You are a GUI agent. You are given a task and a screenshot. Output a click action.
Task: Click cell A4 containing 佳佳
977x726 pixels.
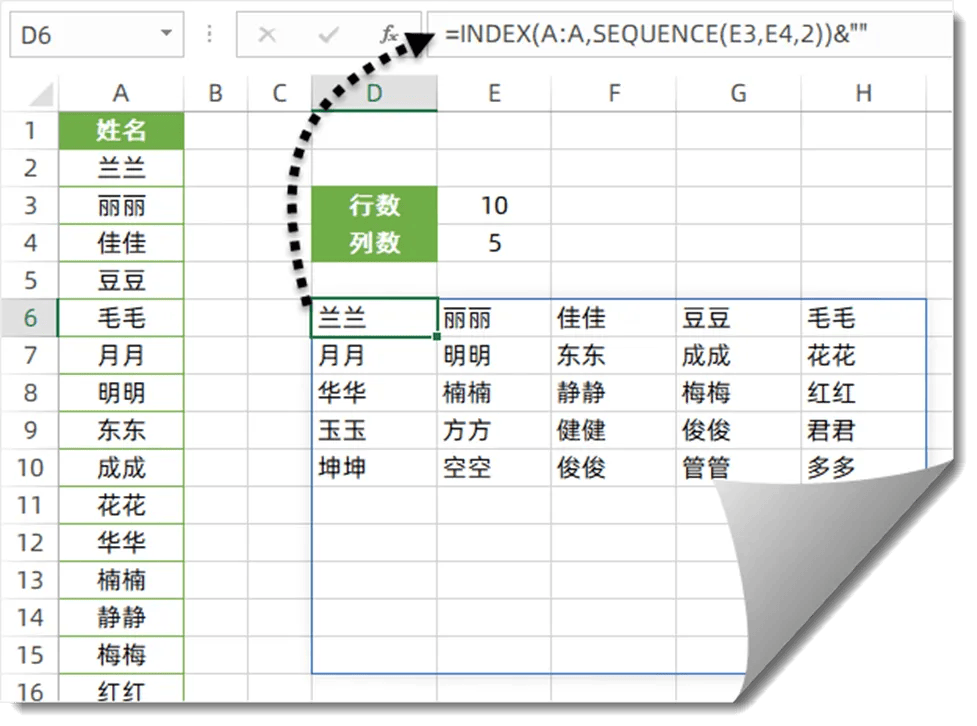click(122, 243)
